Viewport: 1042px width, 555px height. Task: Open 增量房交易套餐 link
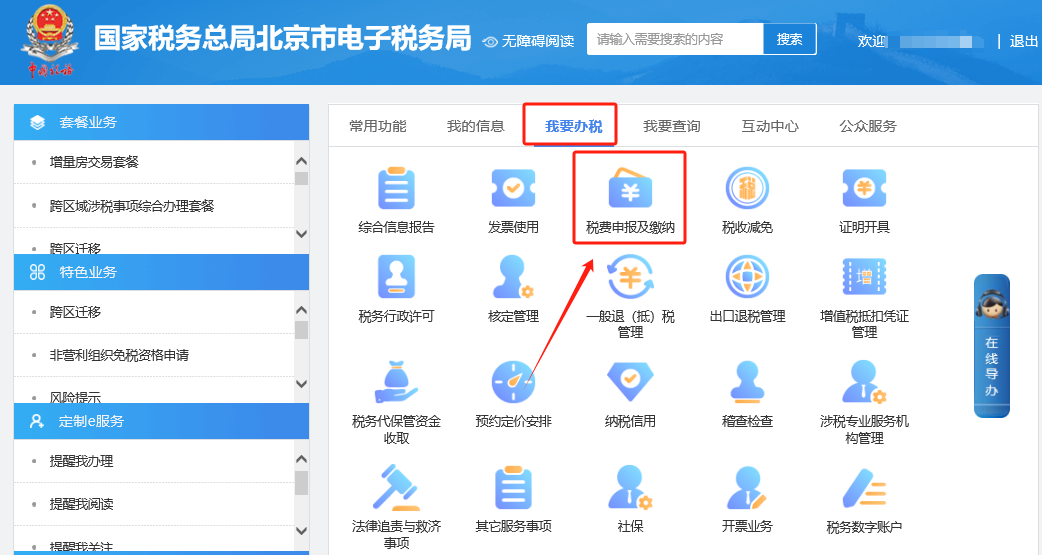point(94,162)
